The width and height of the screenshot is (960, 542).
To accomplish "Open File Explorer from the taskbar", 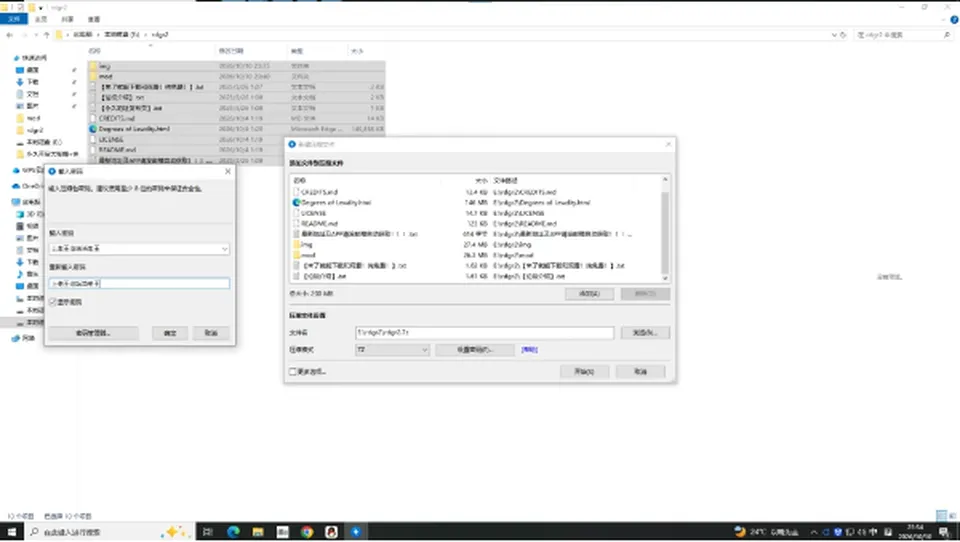I will pyautogui.click(x=258, y=532).
